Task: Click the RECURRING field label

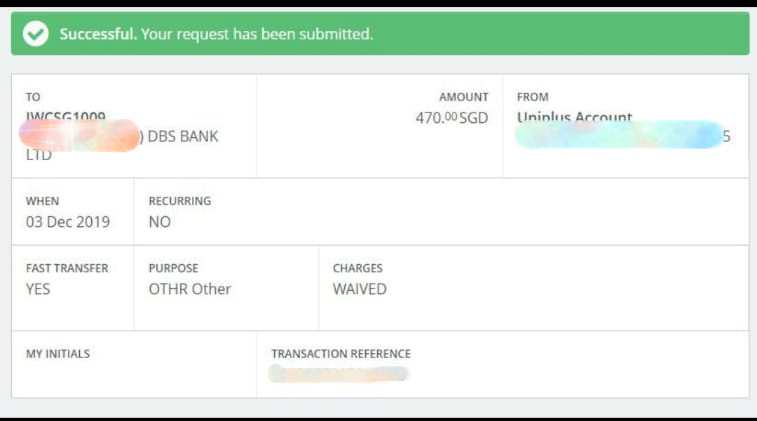Action: click(x=180, y=201)
